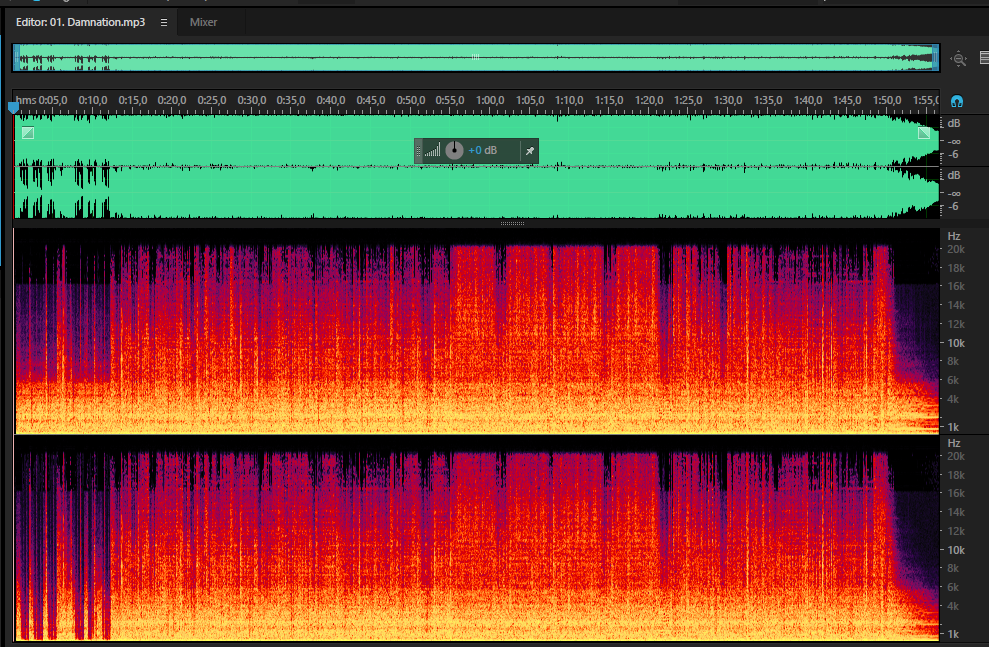Click the list icon beside zoom navigator
Image resolution: width=989 pixels, height=647 pixels.
(984, 58)
